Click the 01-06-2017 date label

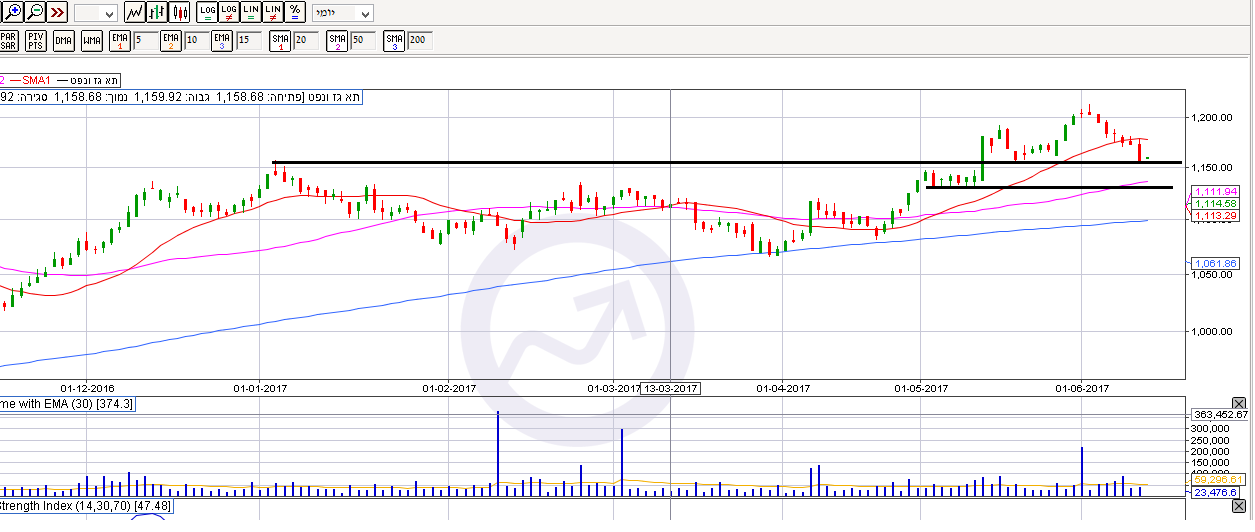[1083, 388]
